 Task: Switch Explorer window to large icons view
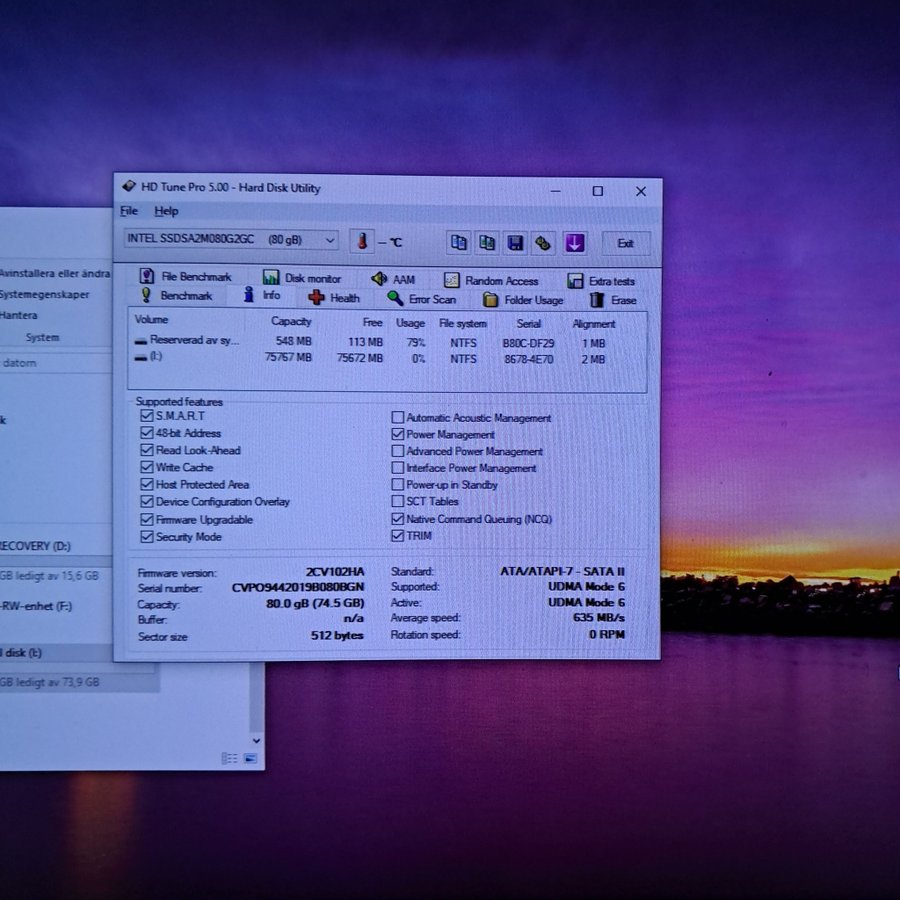click(x=250, y=758)
